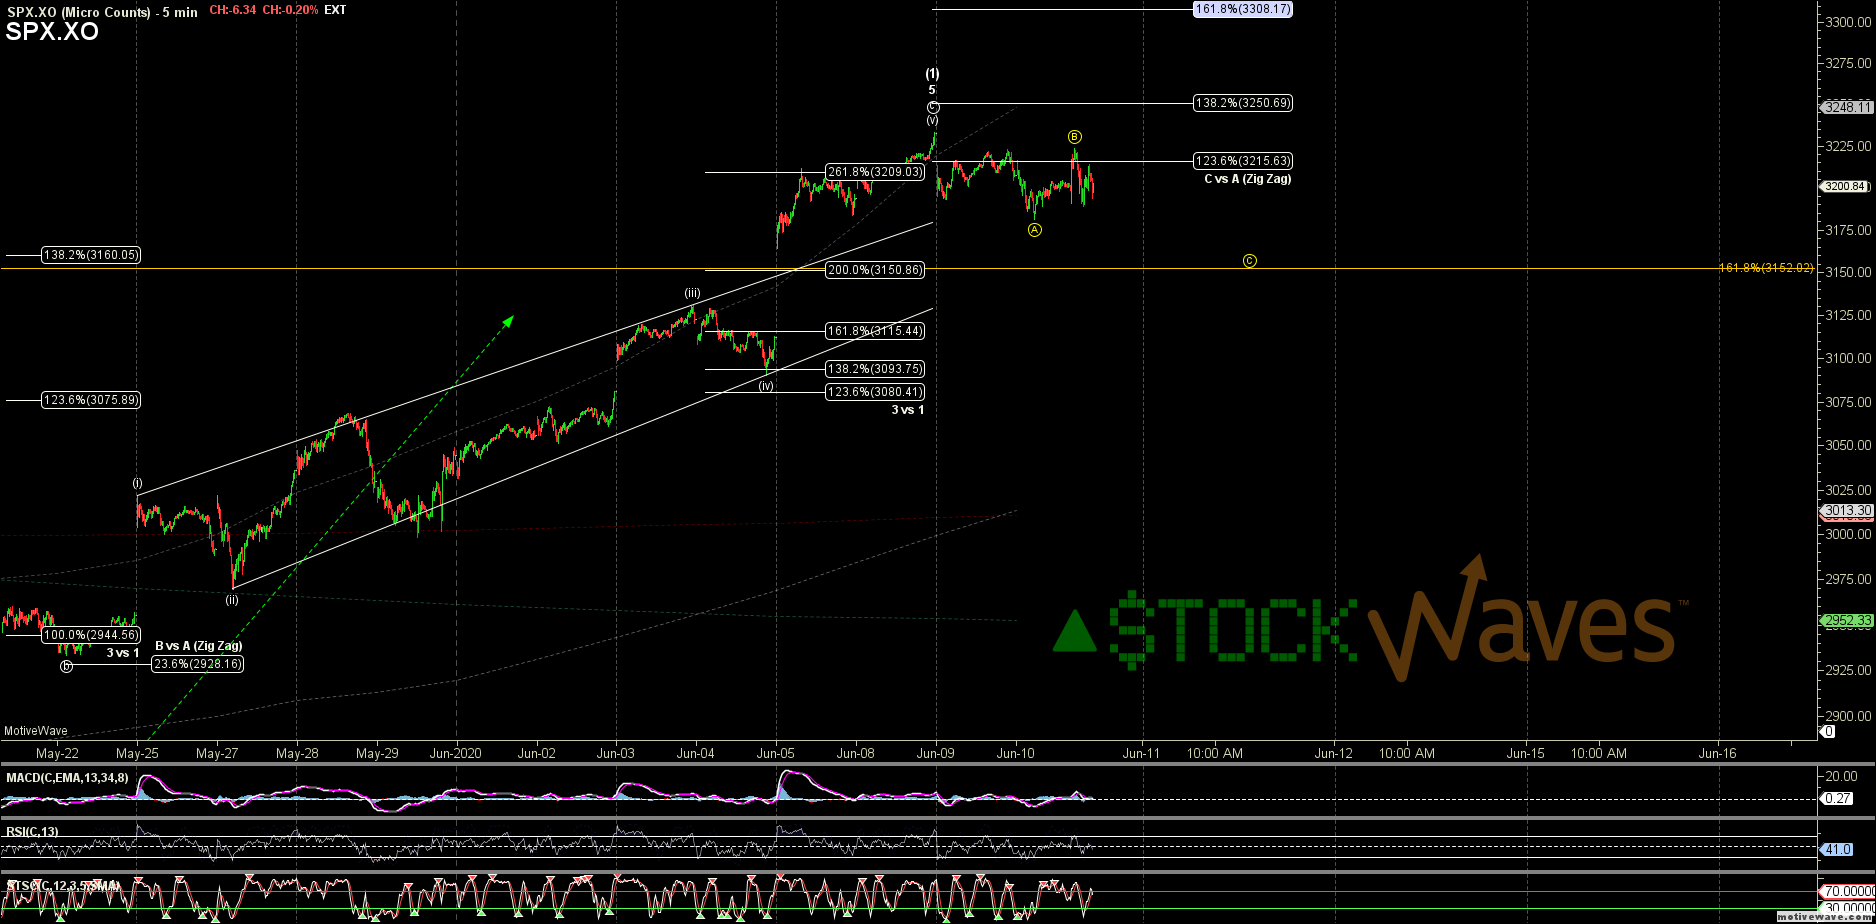1876x924 pixels.
Task: Click the Jun-09 date on time axis
Action: pyautogui.click(x=936, y=753)
